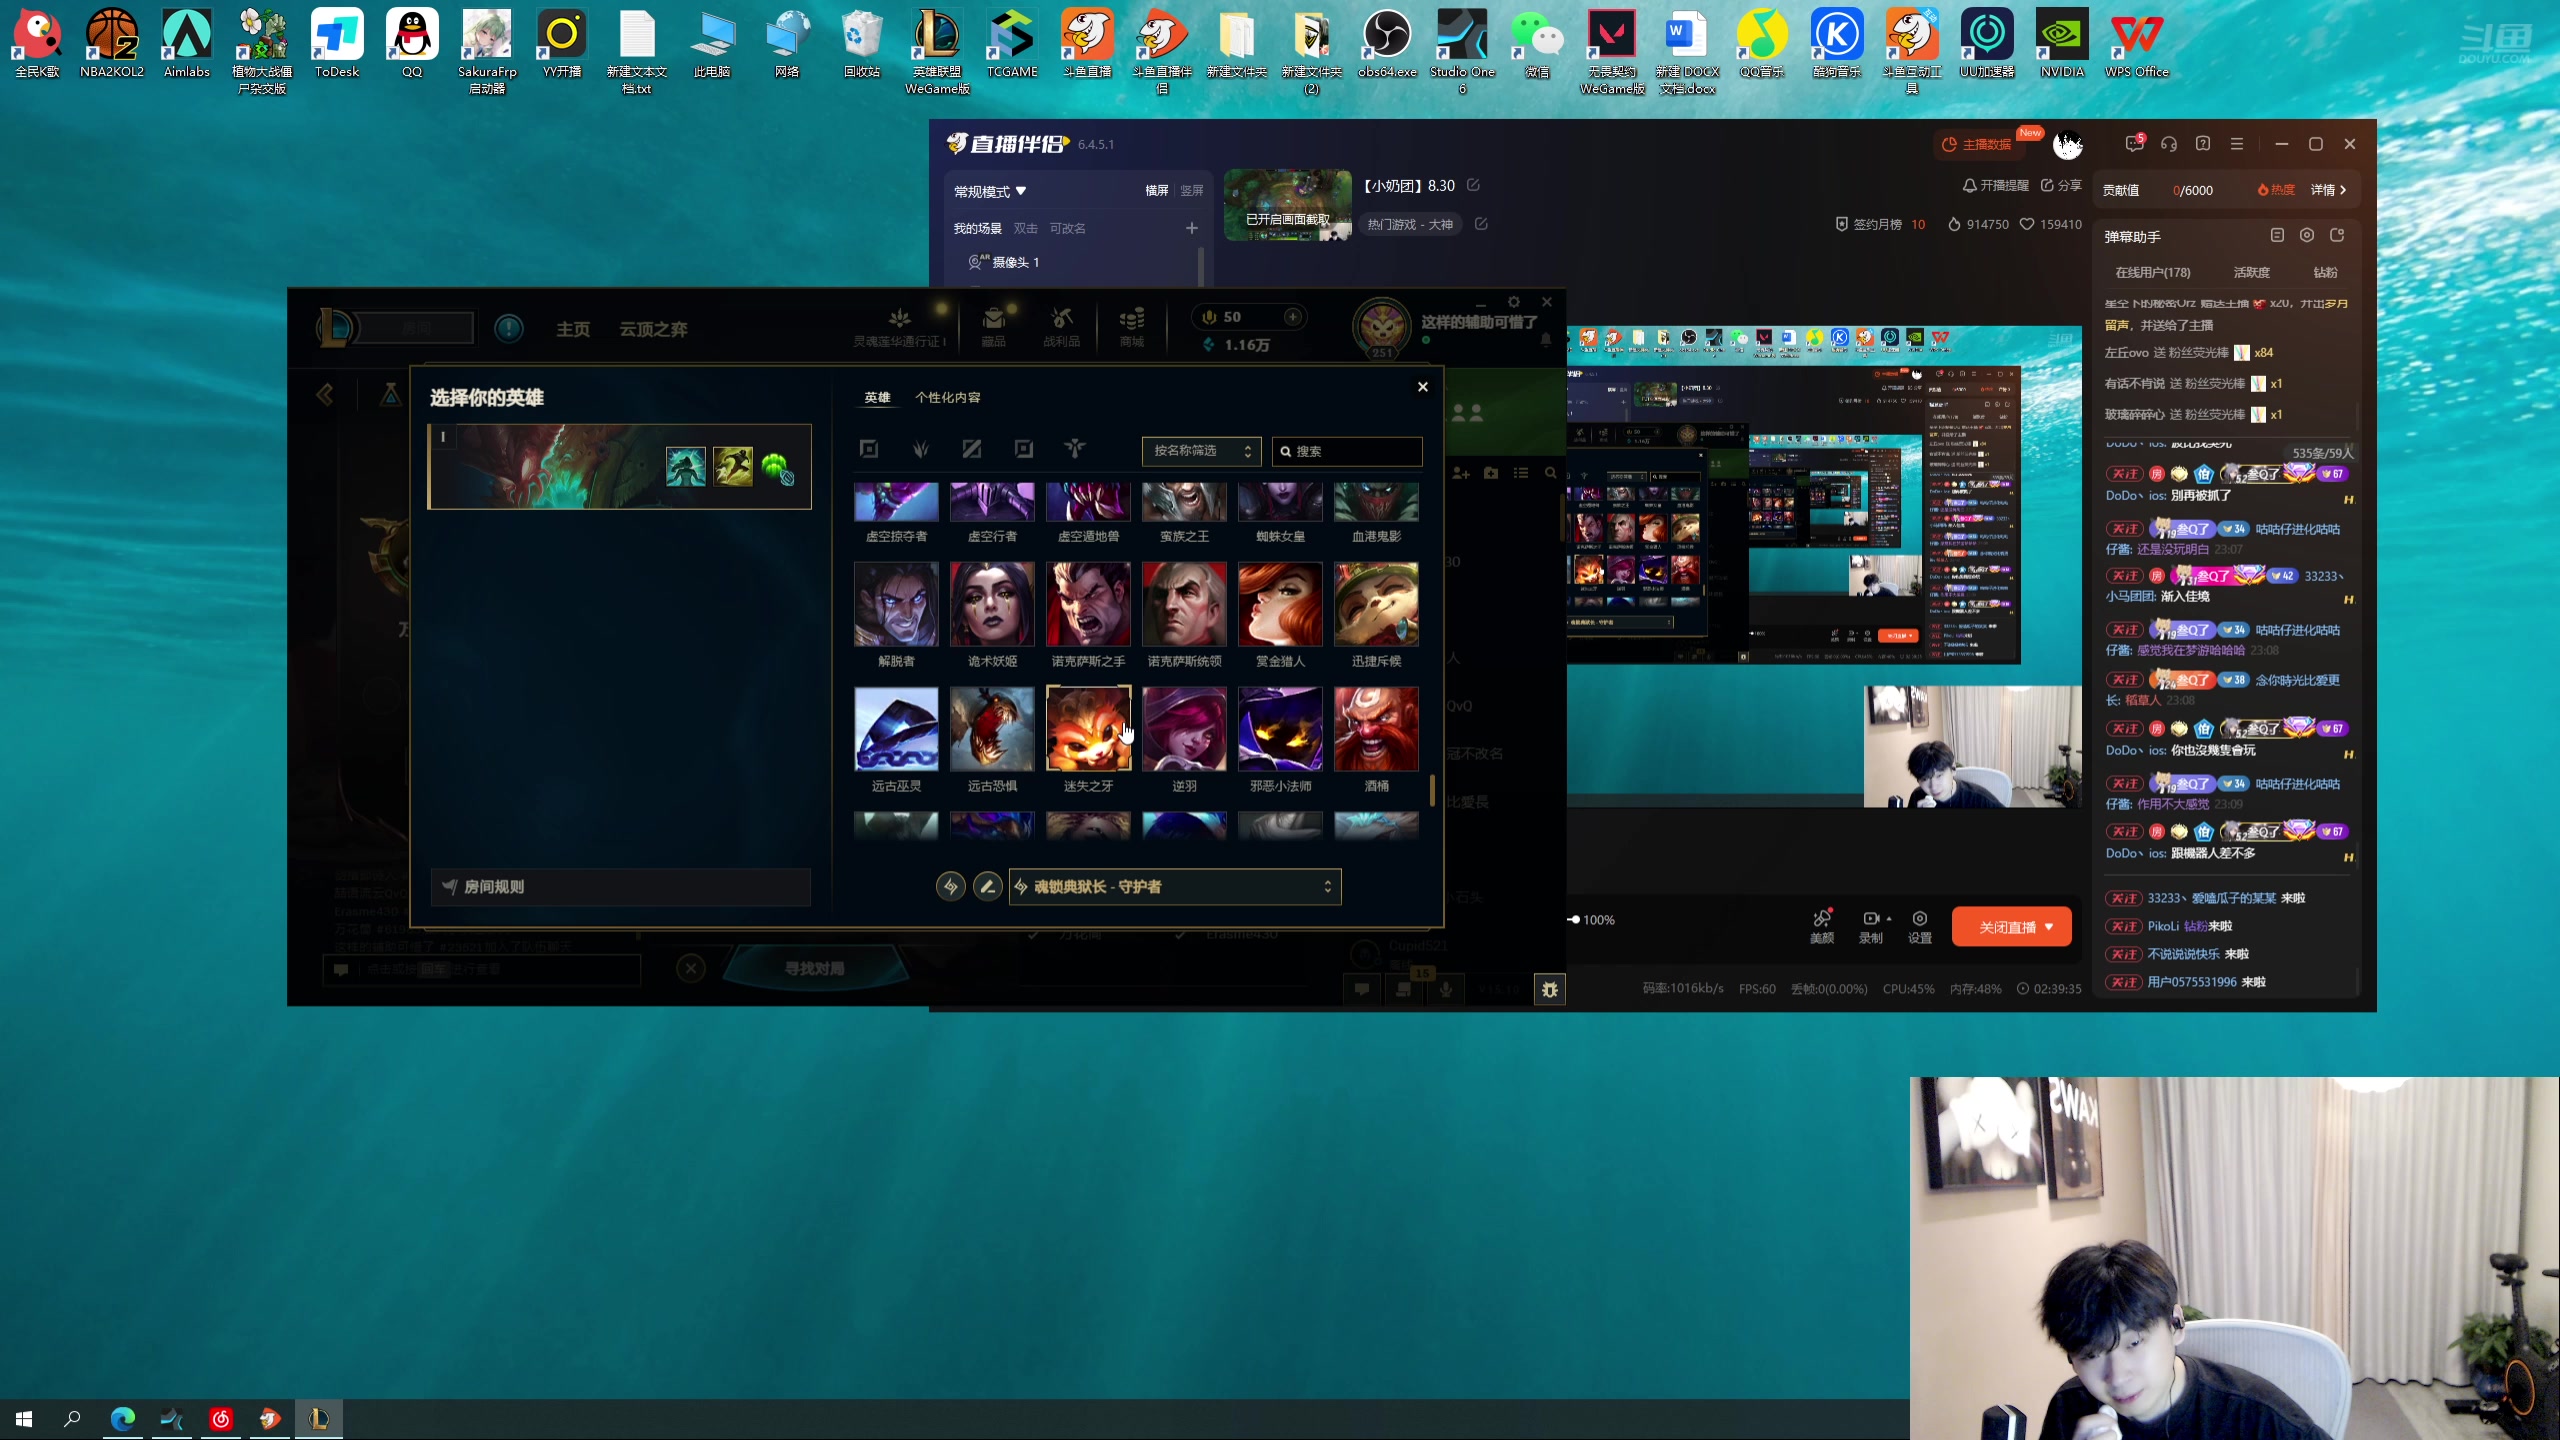Switch to the 个性化内容 tab
The width and height of the screenshot is (2560, 1440).
pos(947,397)
